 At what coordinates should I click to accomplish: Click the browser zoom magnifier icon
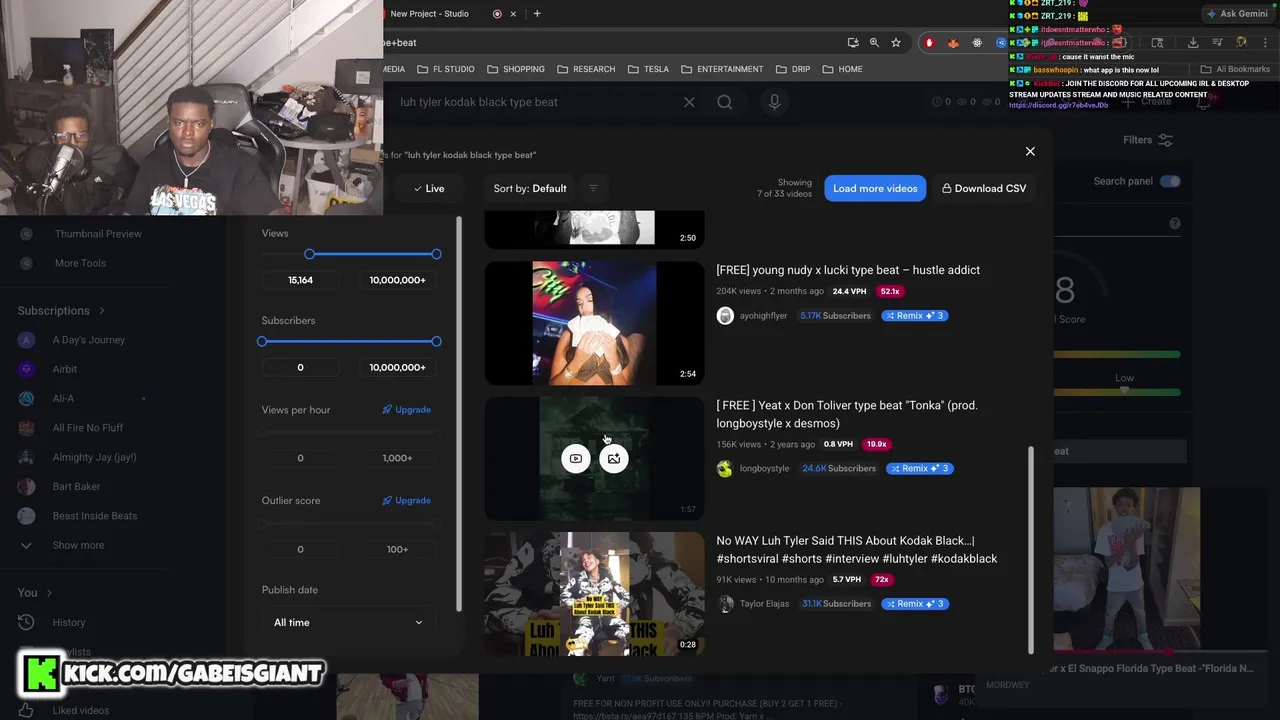coord(874,42)
